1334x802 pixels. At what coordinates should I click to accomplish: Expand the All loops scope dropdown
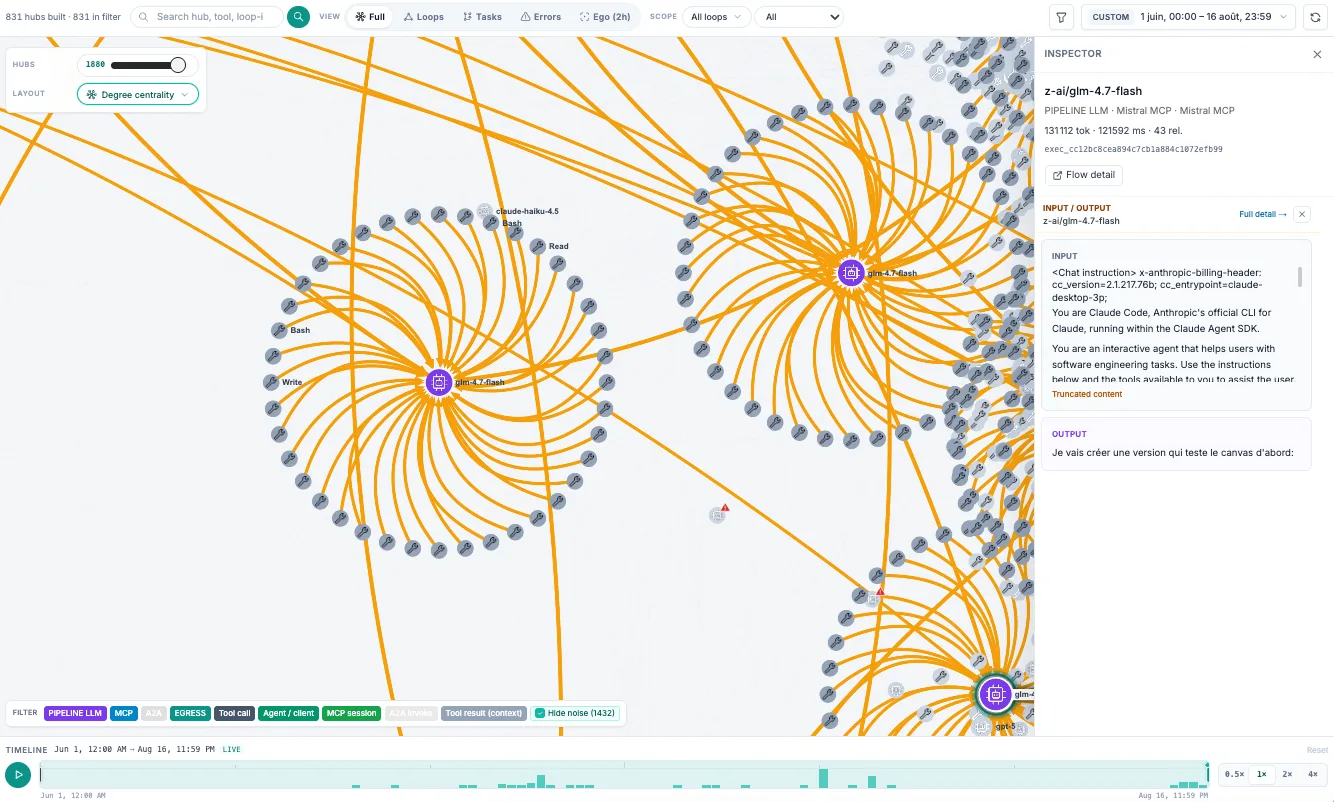(x=716, y=17)
